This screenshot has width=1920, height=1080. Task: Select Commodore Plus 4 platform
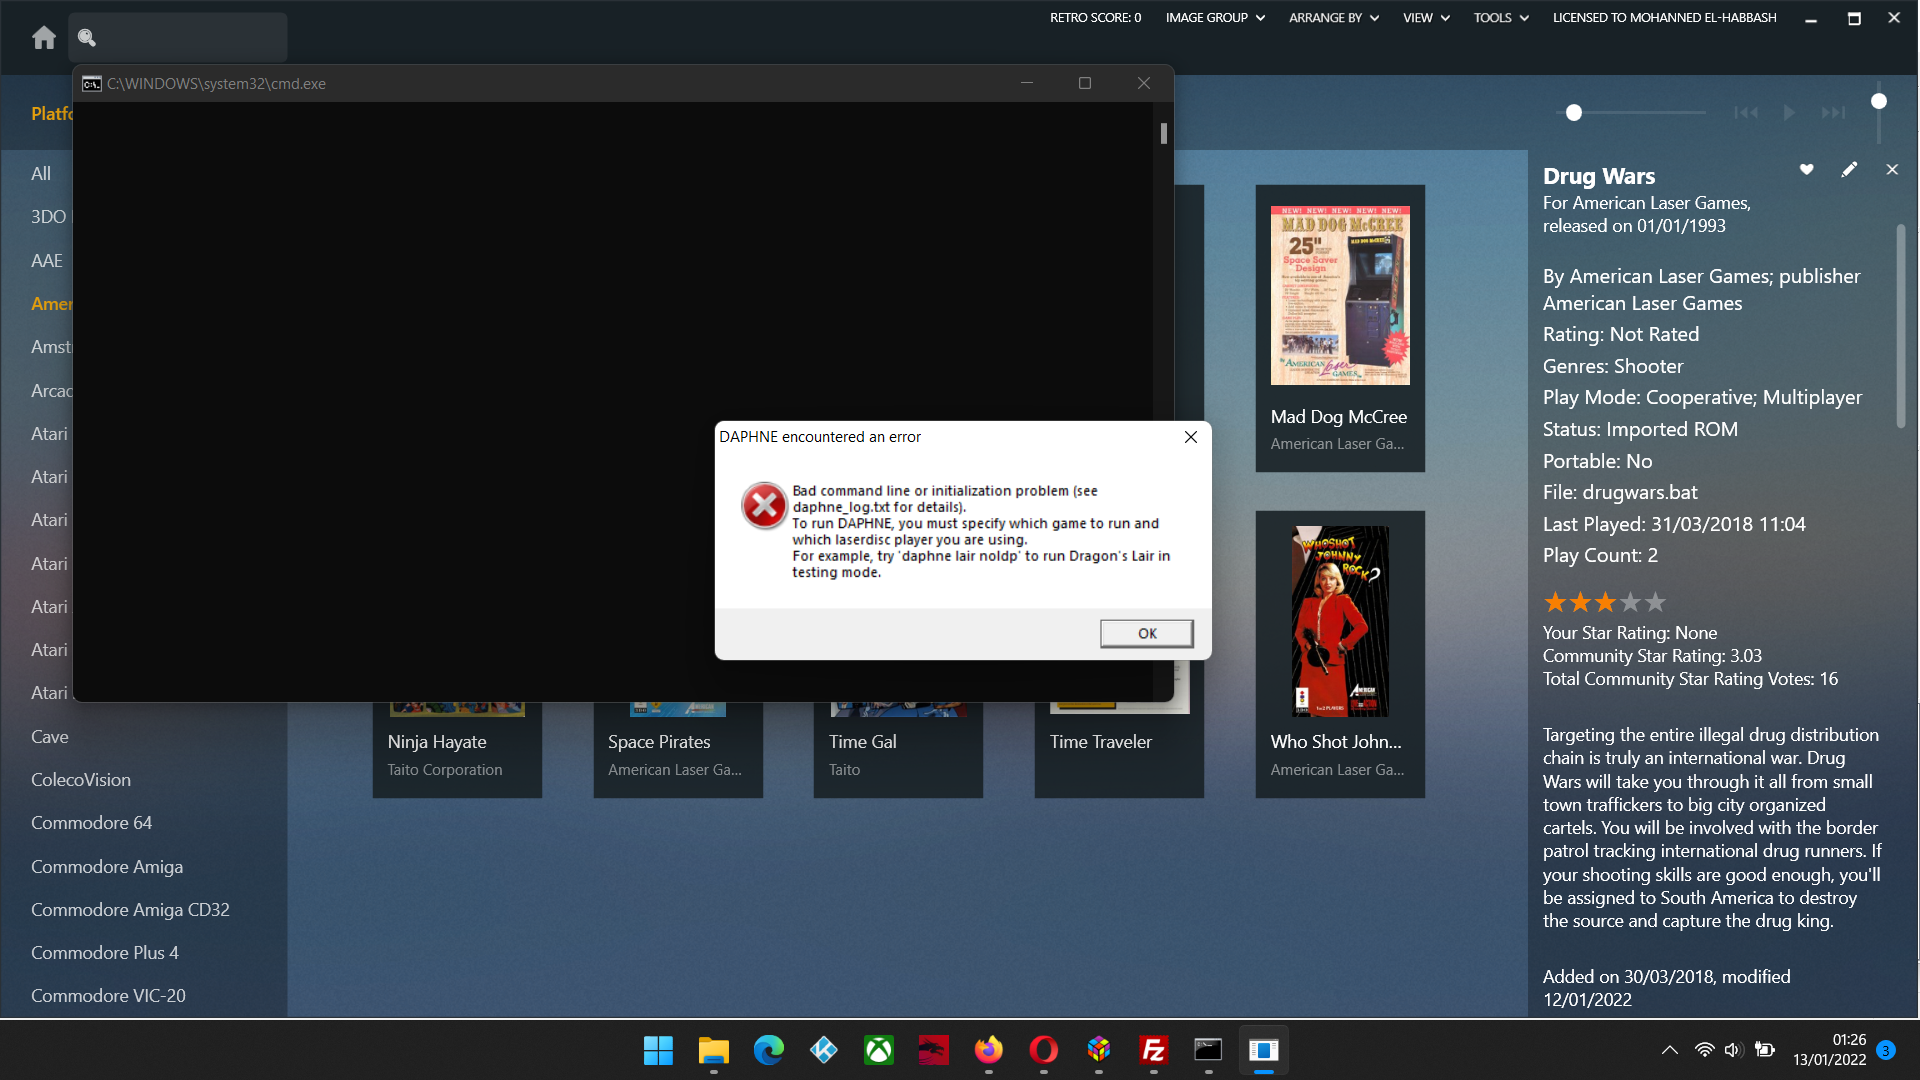[x=105, y=953]
